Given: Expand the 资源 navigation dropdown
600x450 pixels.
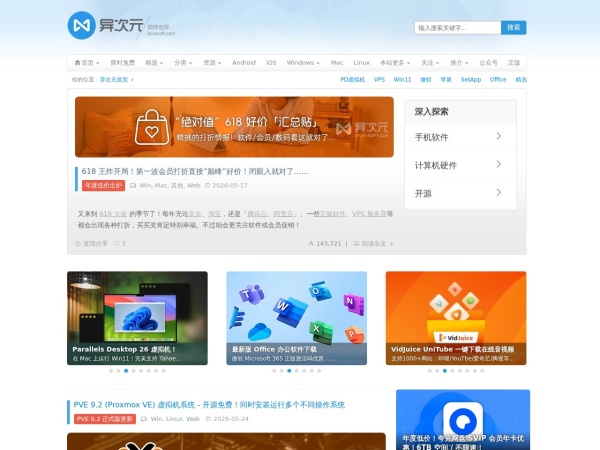Looking at the screenshot, I should pyautogui.click(x=212, y=63).
